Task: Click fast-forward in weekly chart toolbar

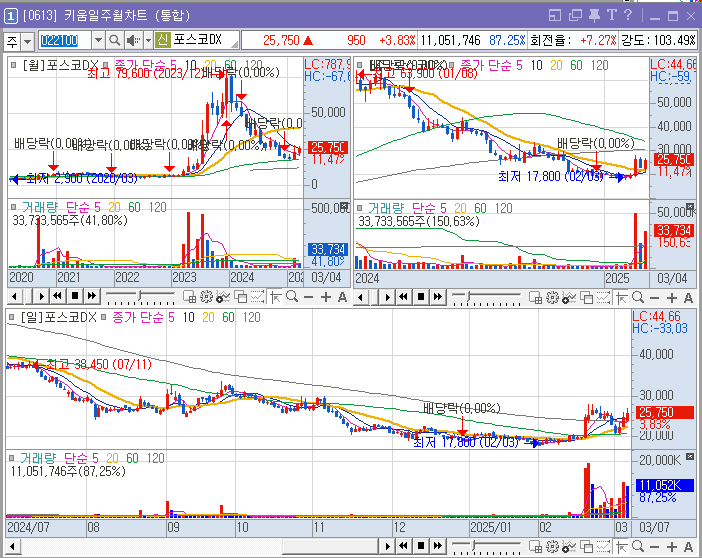Action: 438,296
